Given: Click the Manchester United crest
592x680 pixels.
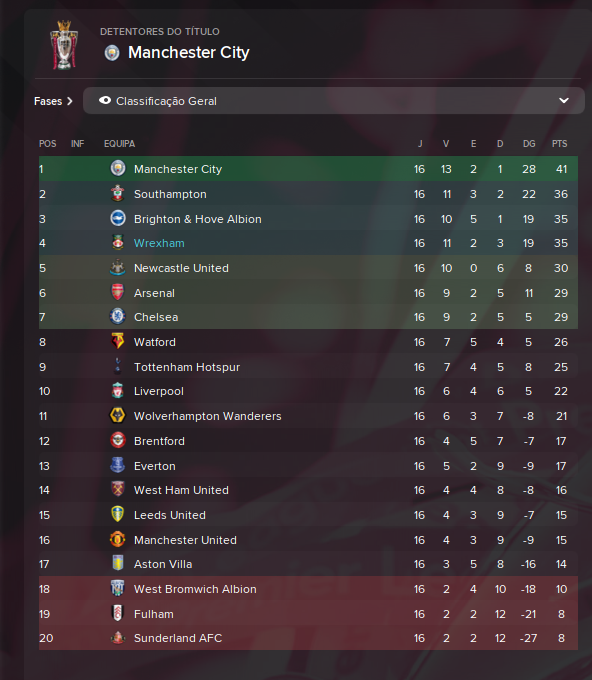Looking at the screenshot, I should tap(118, 539).
